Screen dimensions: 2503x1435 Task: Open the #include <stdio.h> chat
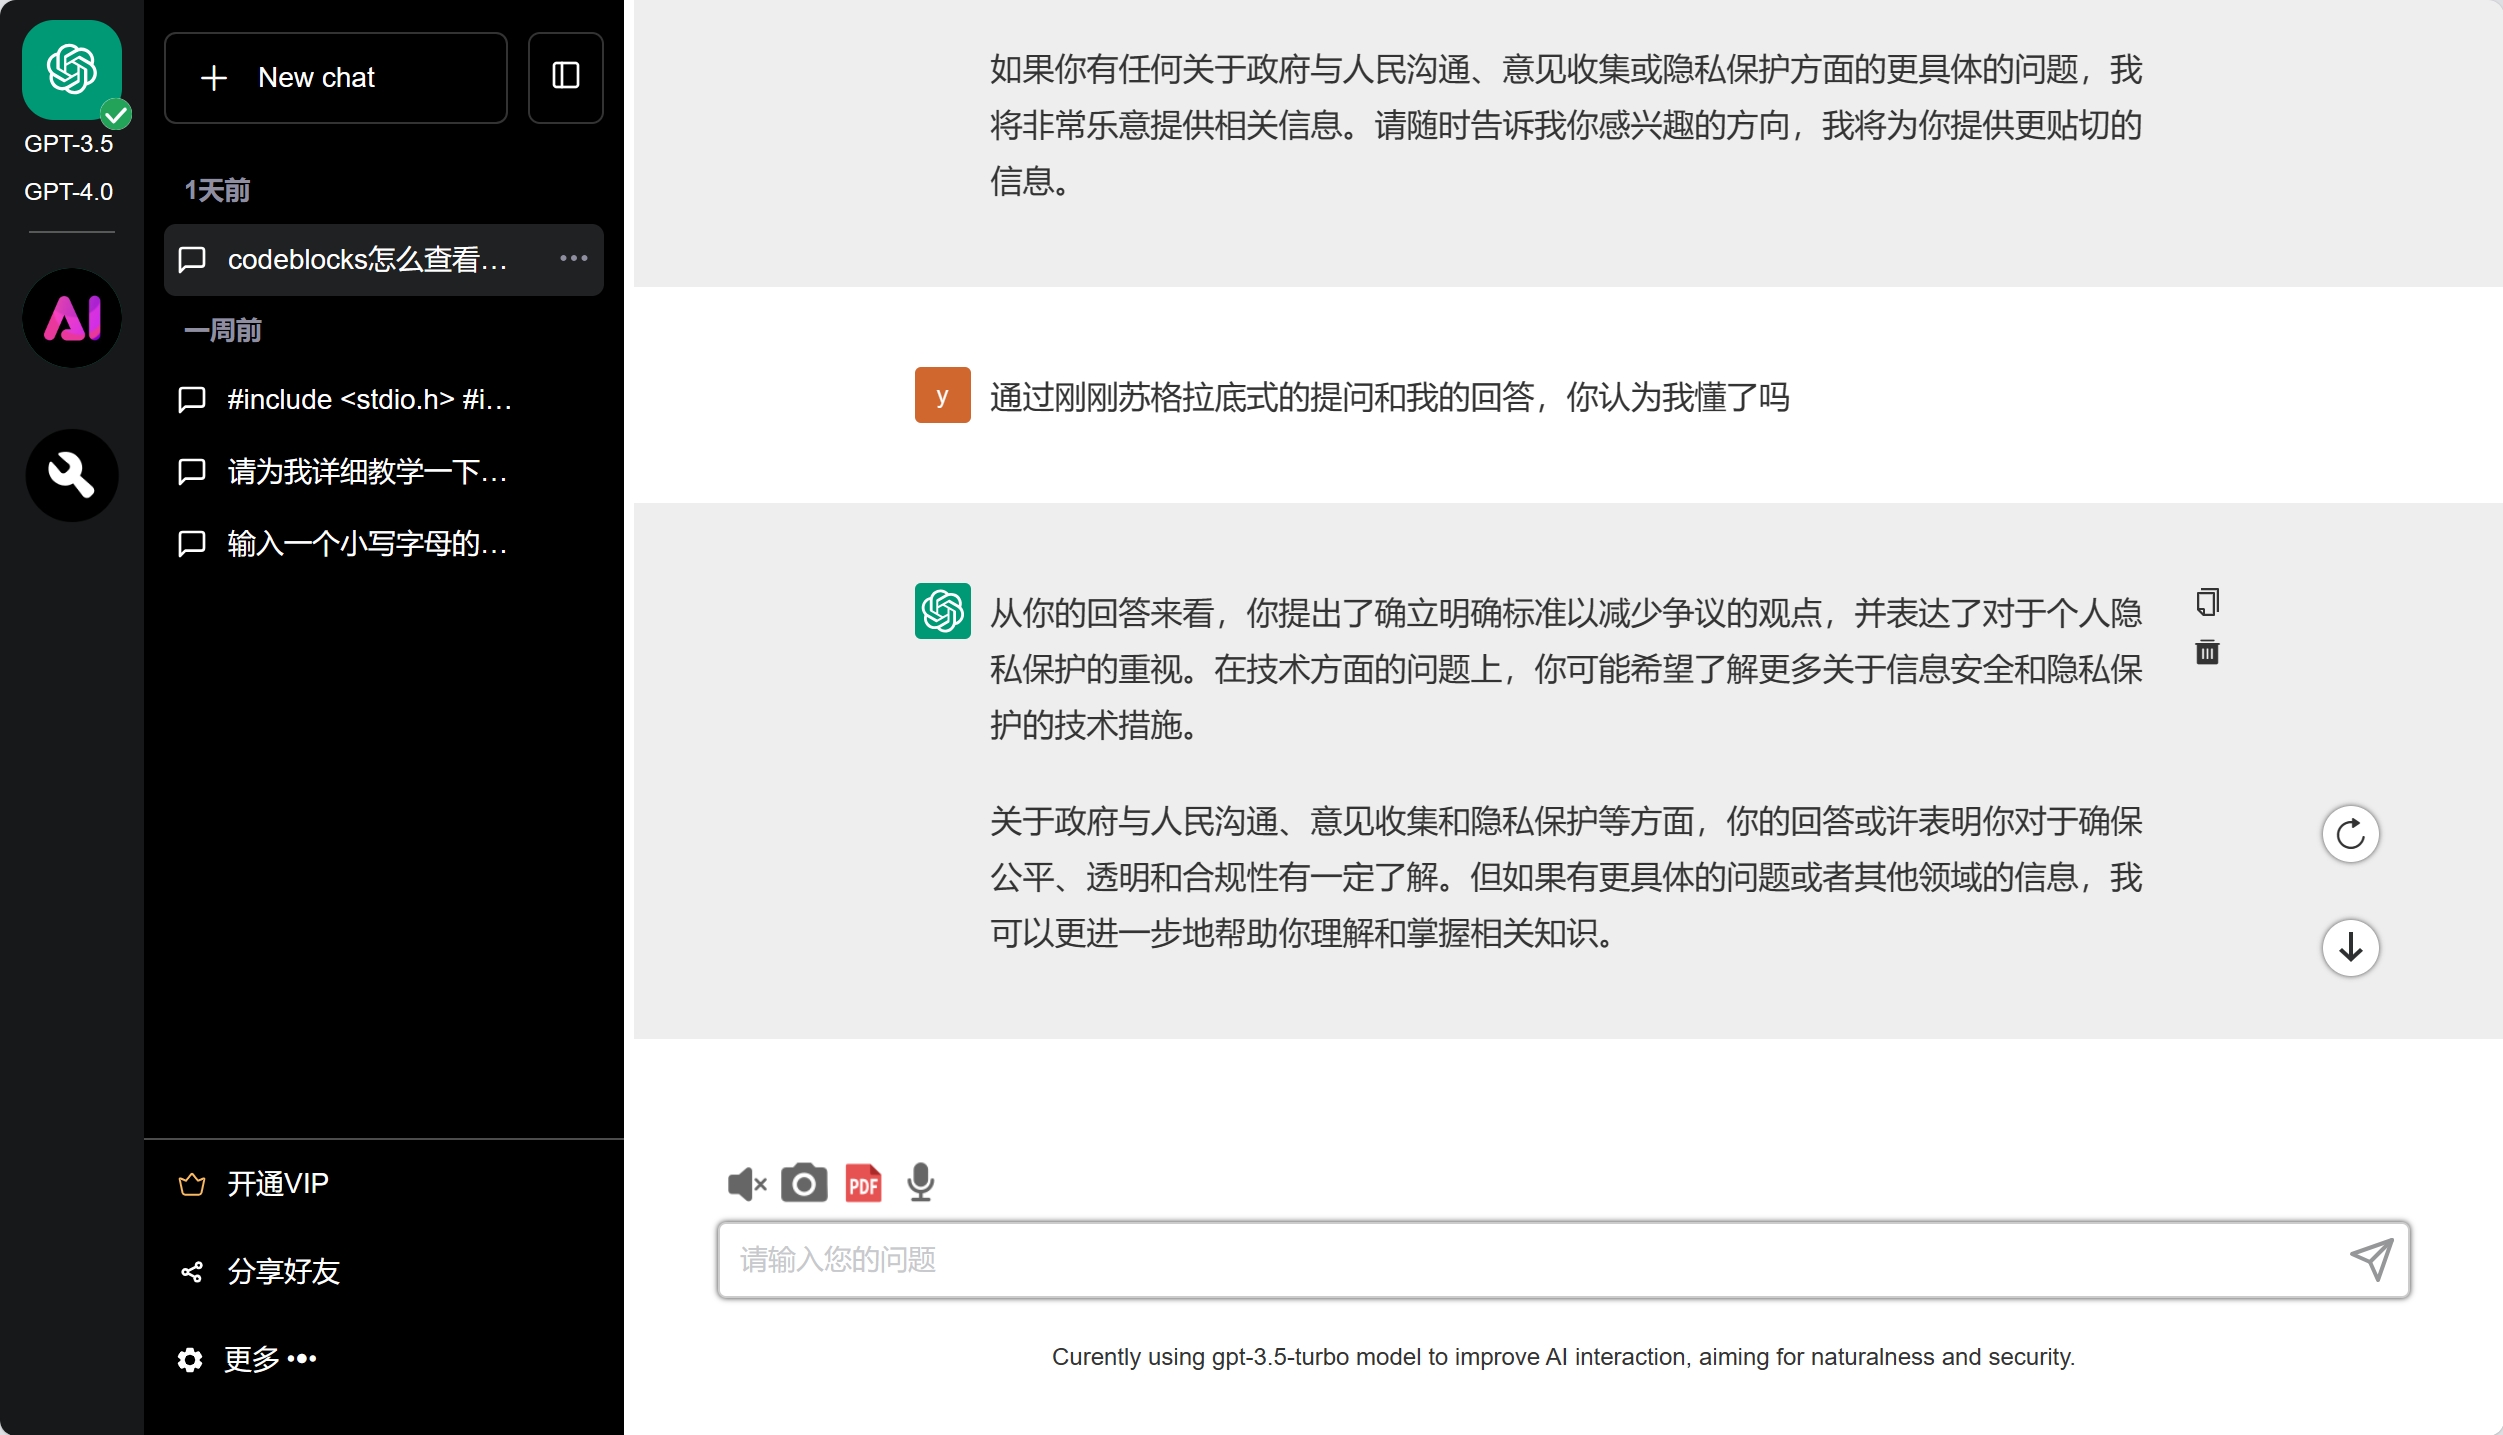(x=368, y=399)
